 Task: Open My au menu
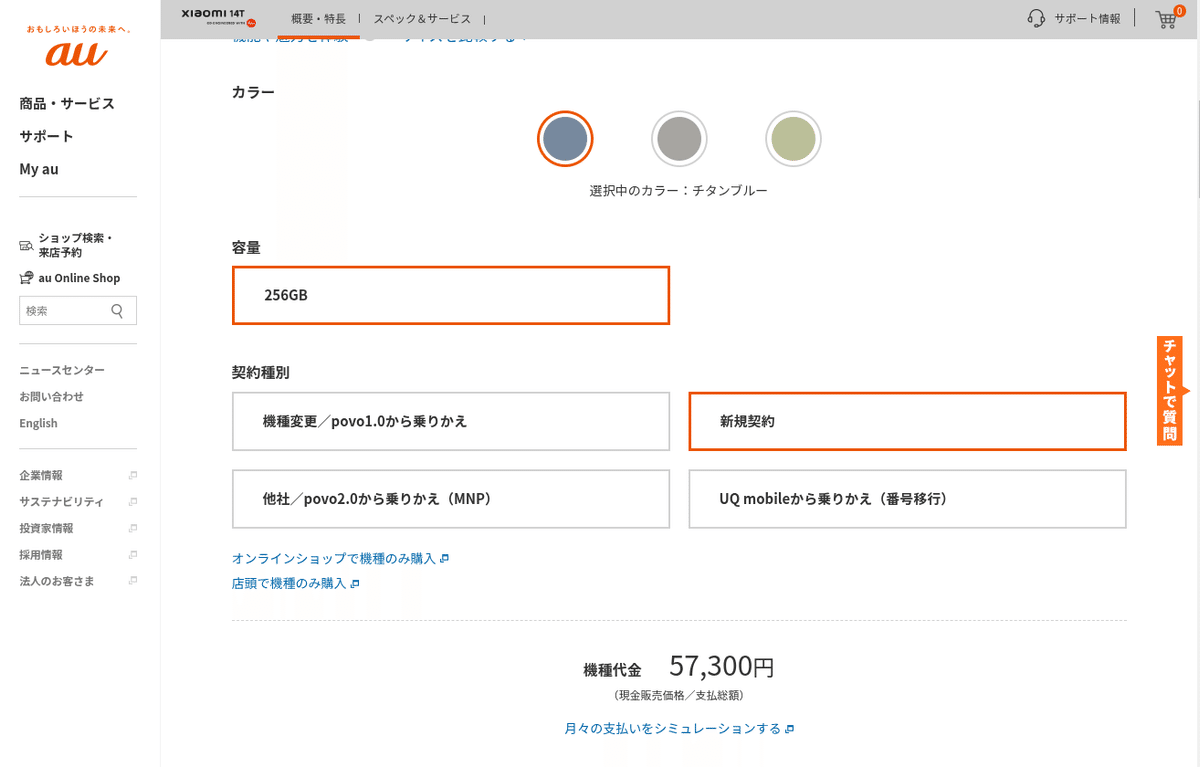39,169
